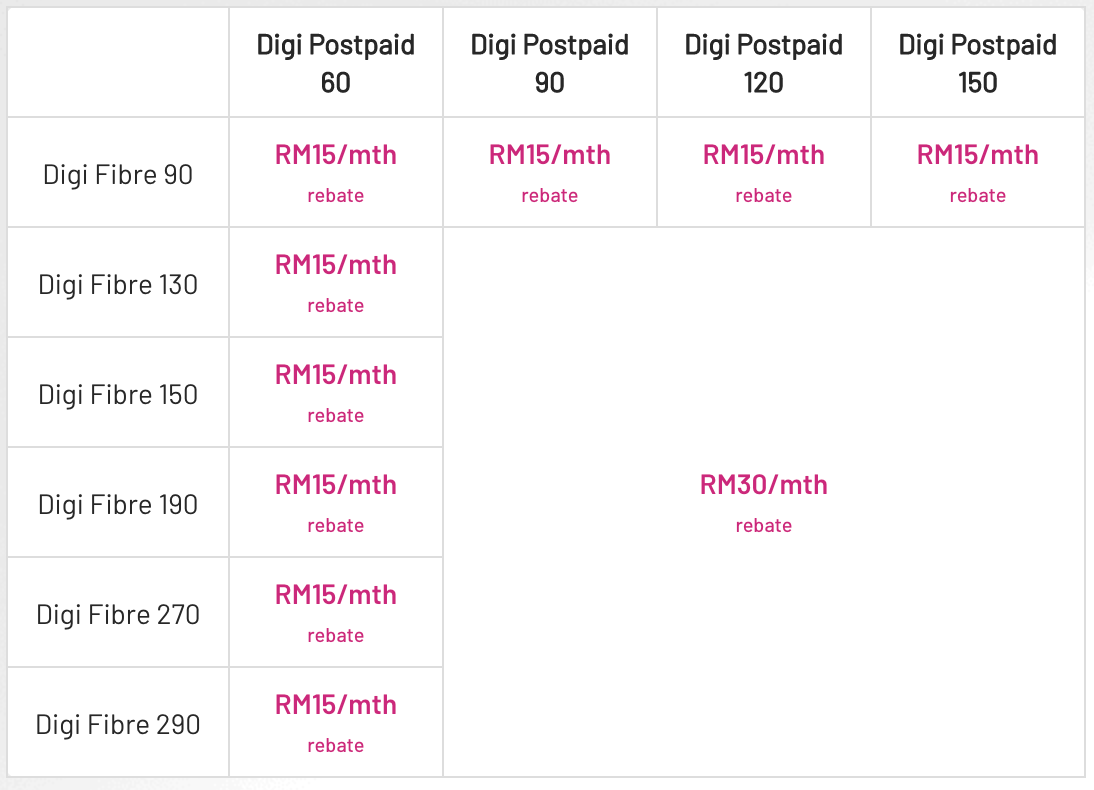Click Fibre 290 and Postpaid 60 rebate cell
This screenshot has height=790, width=1094.
click(336, 722)
